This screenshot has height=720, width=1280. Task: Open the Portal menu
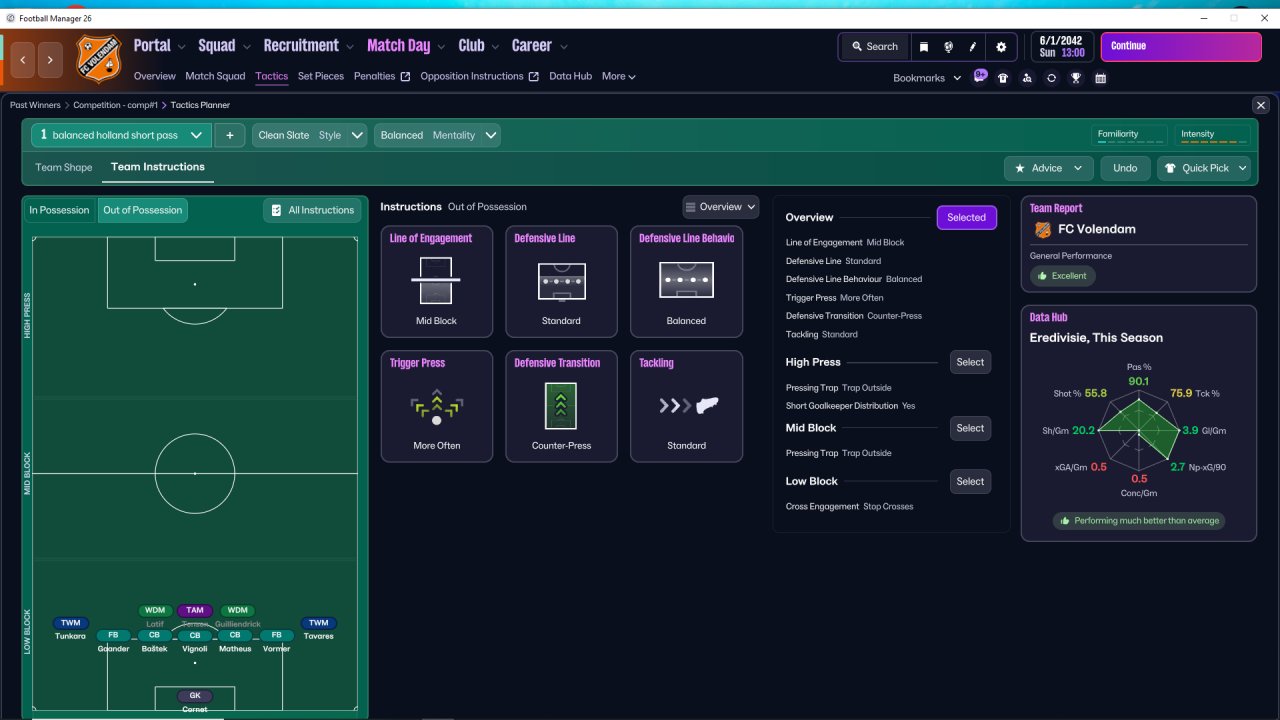pyautogui.click(x=159, y=46)
